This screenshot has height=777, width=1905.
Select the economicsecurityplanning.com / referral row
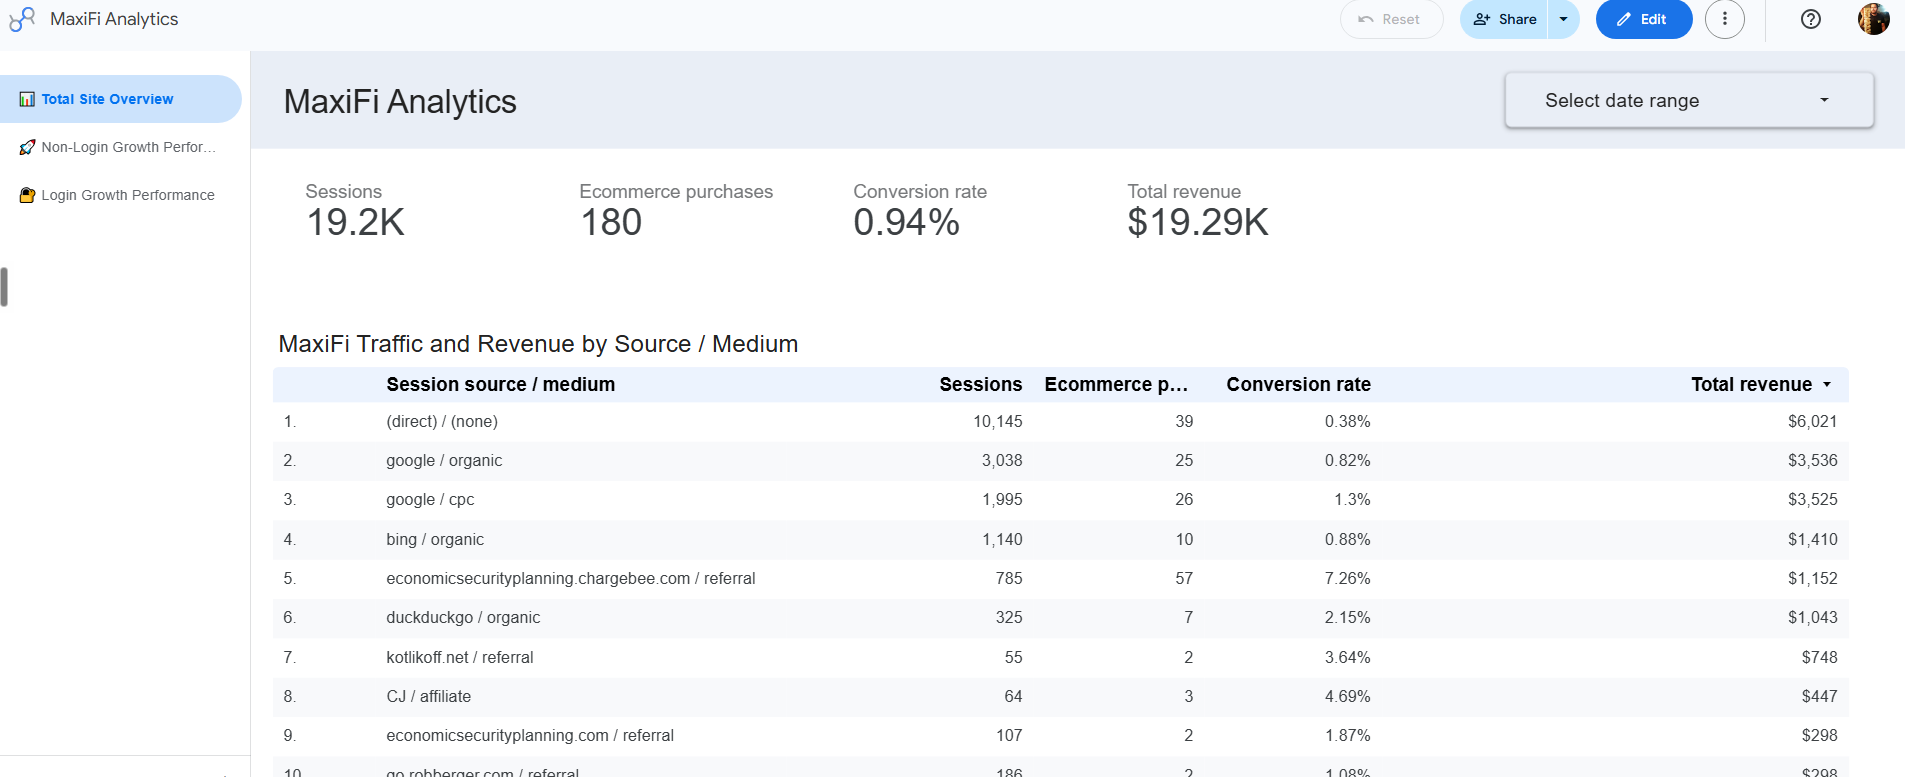click(x=1060, y=736)
